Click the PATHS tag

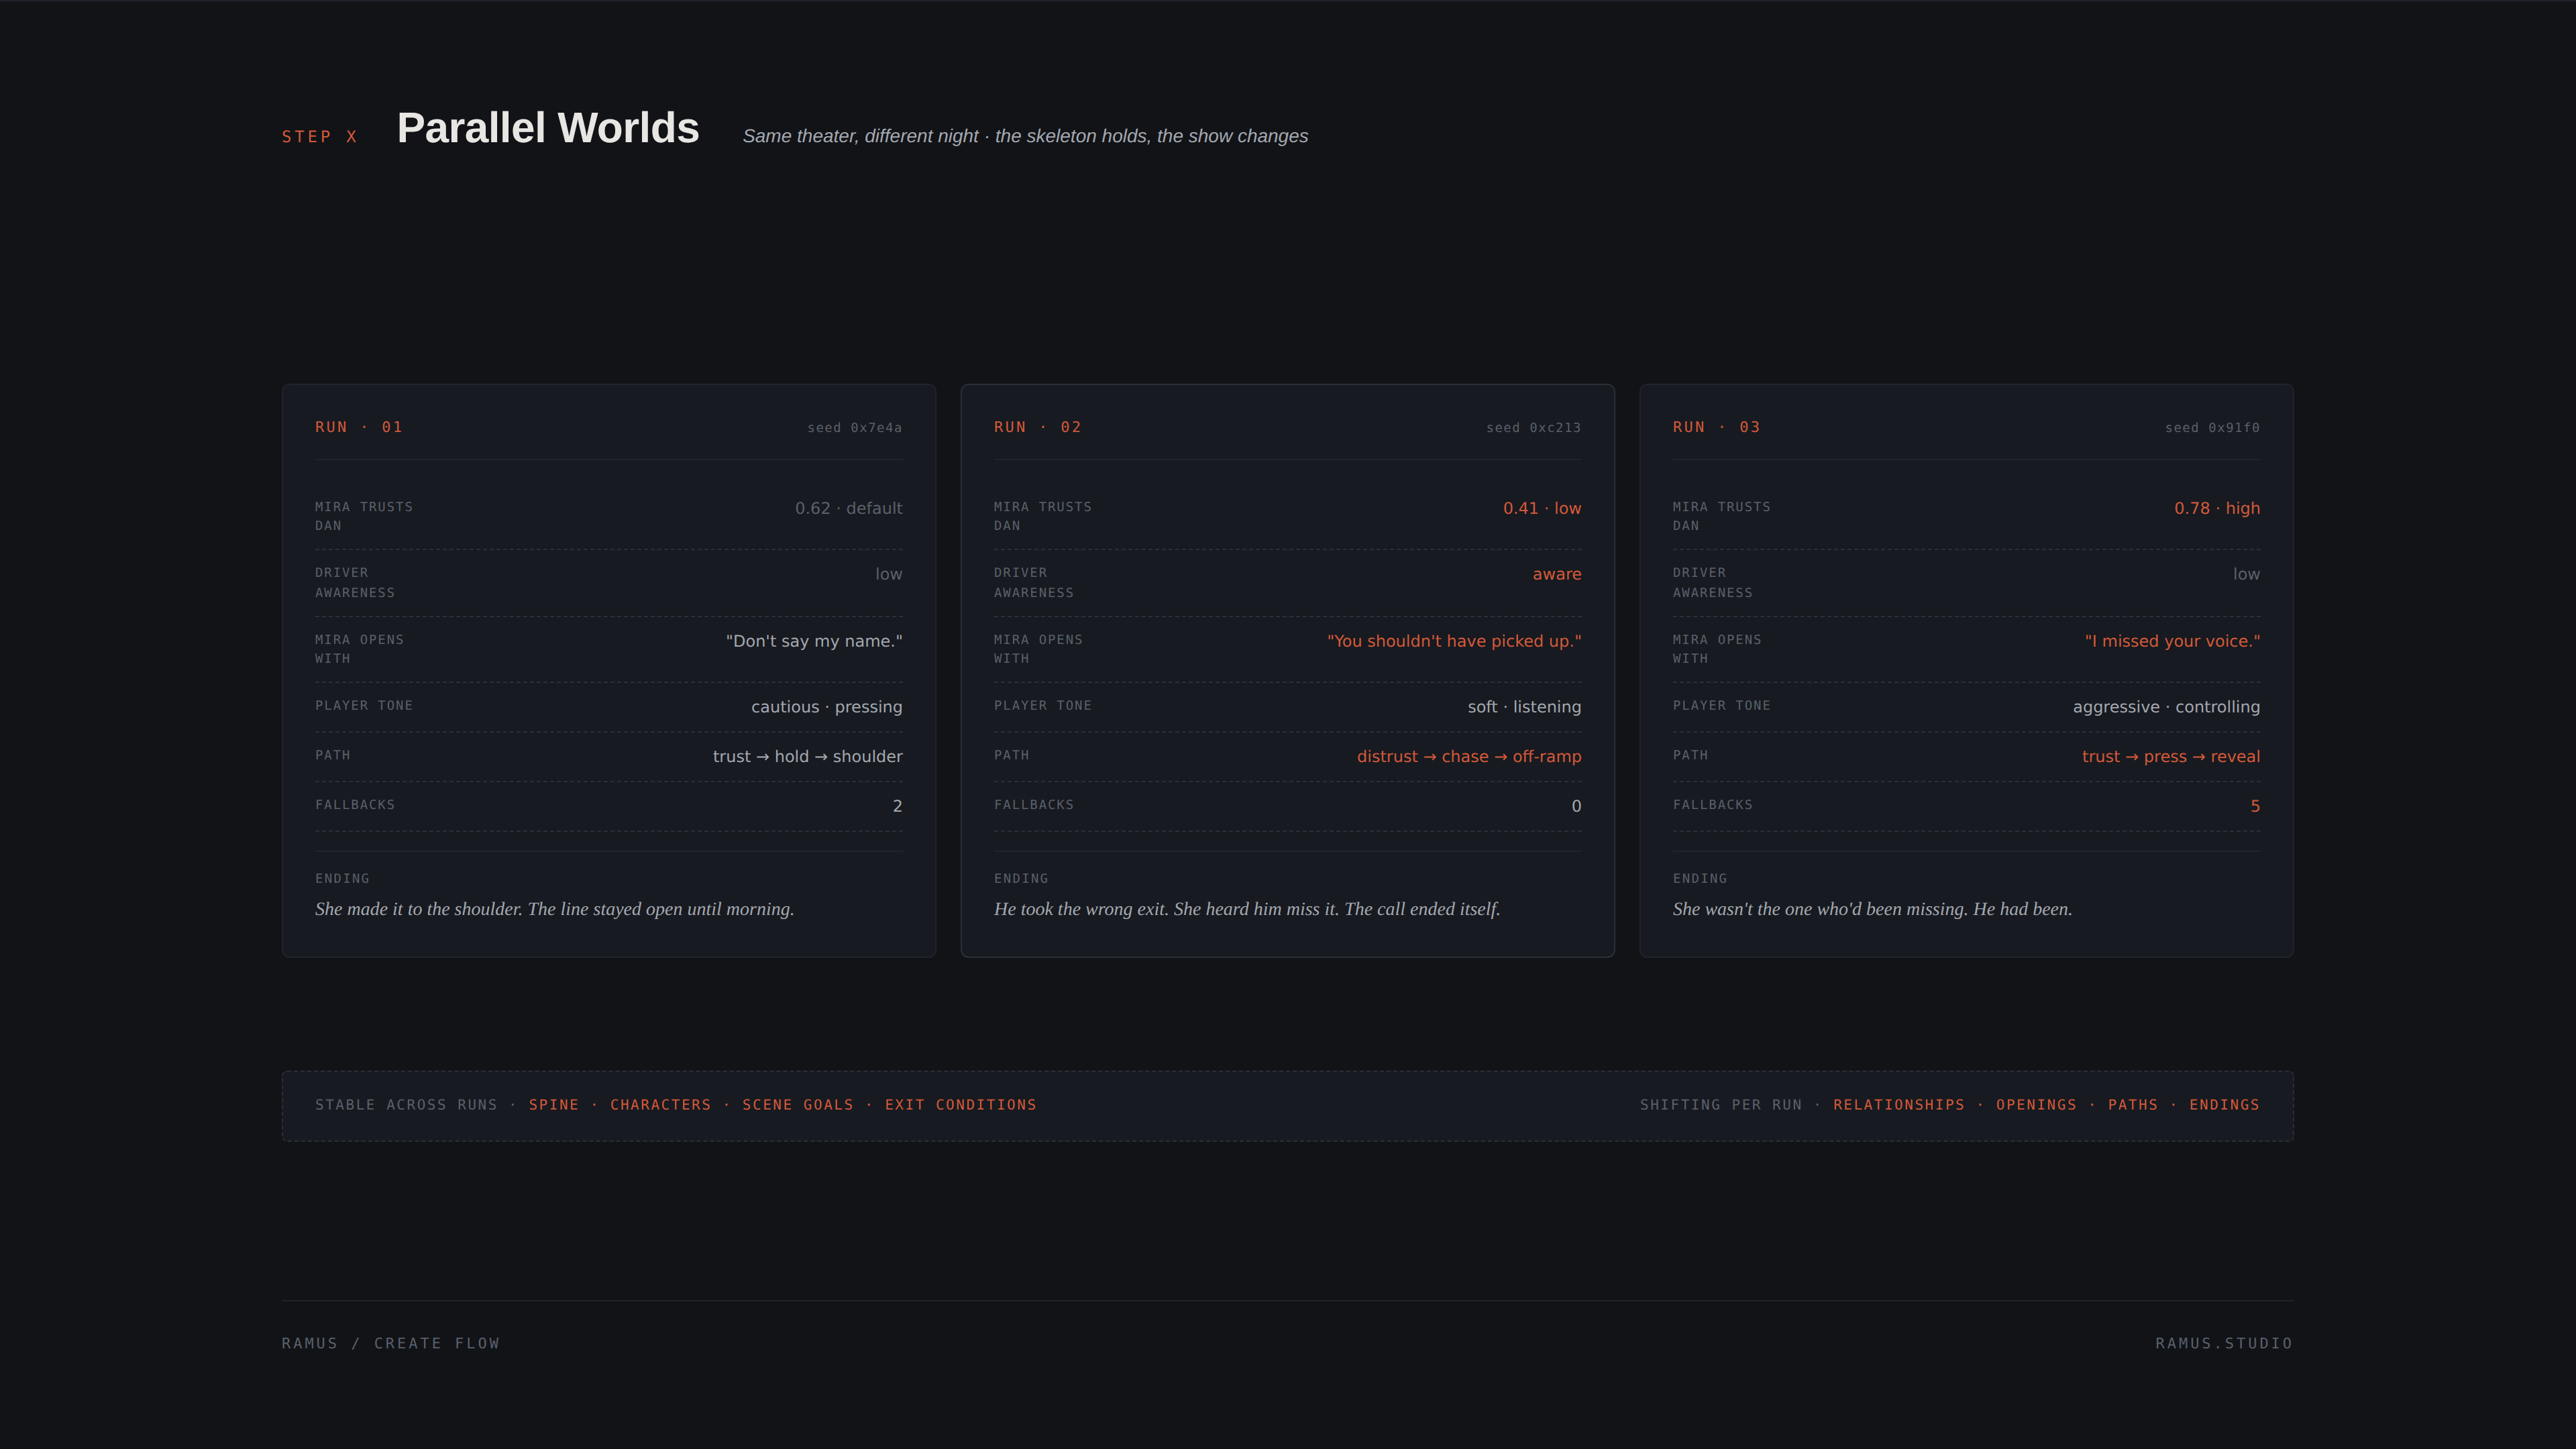(2133, 1105)
